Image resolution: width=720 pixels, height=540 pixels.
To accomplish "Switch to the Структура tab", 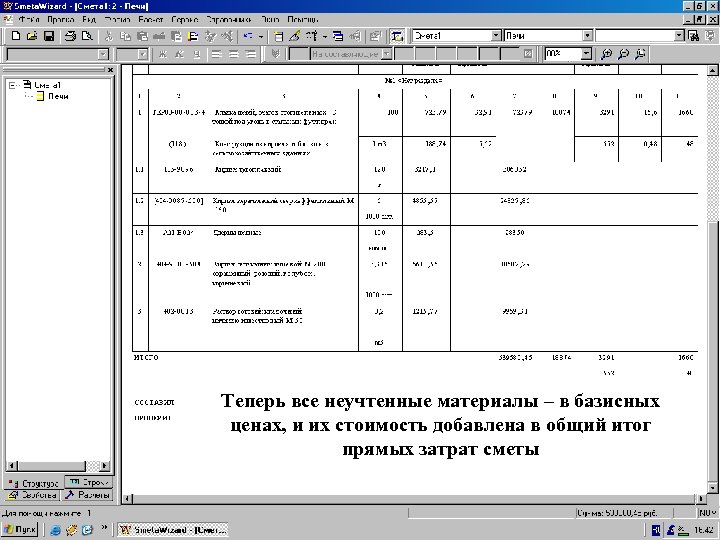I will point(34,483).
